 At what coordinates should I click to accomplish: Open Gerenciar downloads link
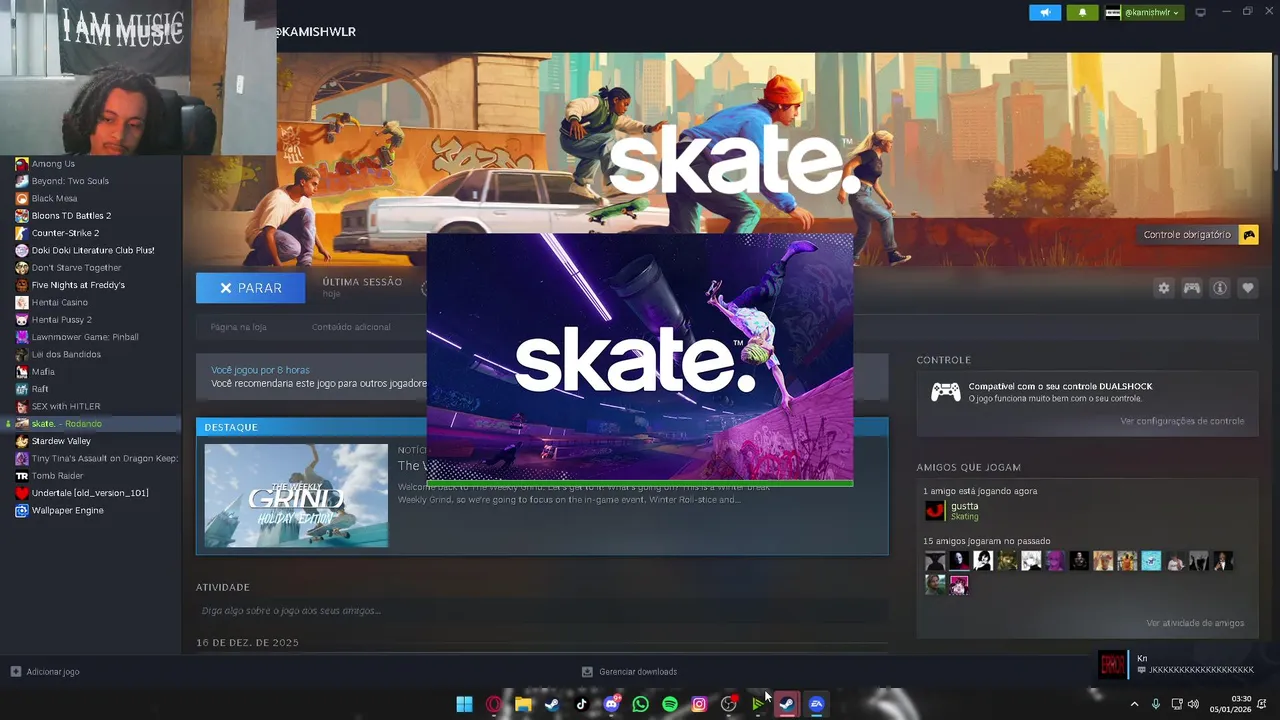point(630,672)
